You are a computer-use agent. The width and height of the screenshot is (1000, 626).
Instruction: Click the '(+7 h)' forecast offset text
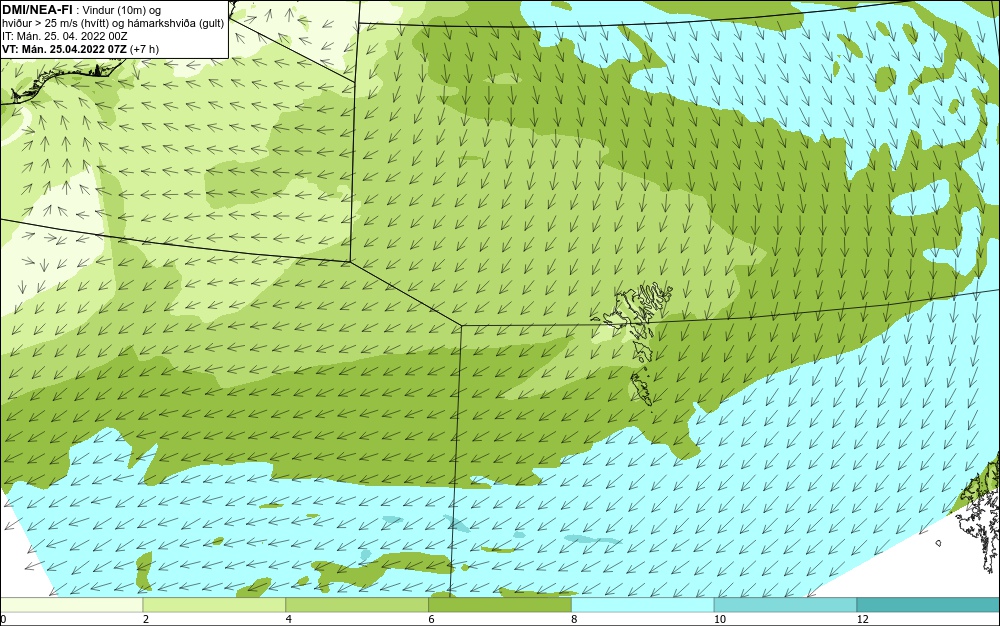(144, 49)
